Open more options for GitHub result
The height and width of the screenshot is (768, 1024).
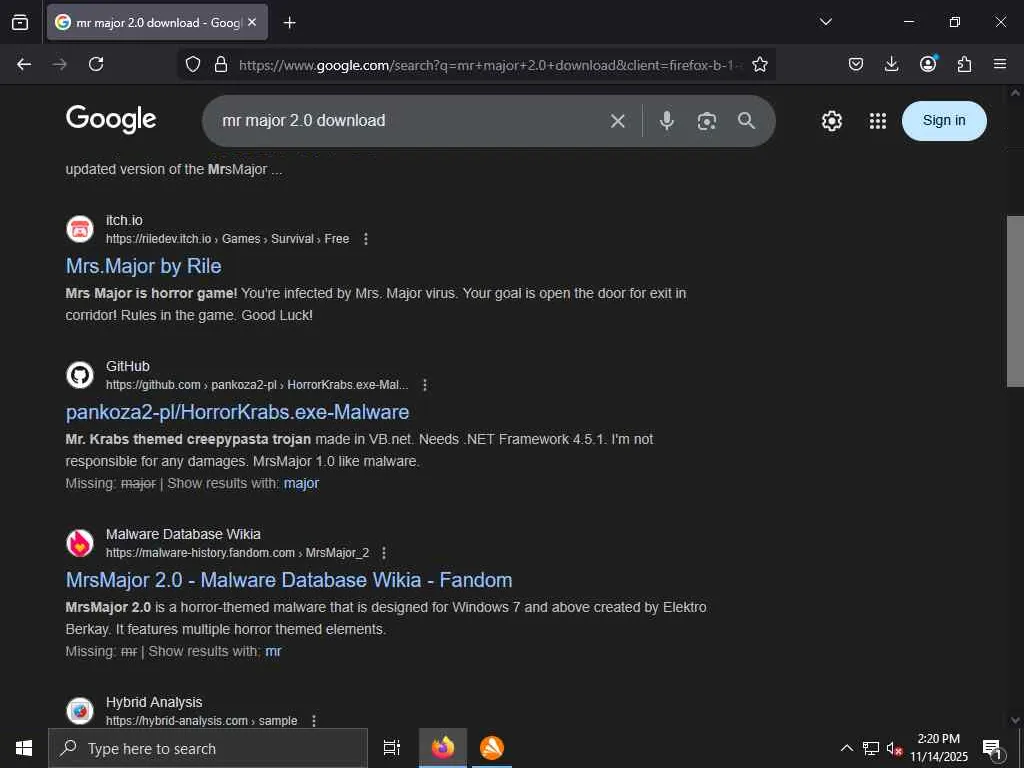(x=424, y=385)
